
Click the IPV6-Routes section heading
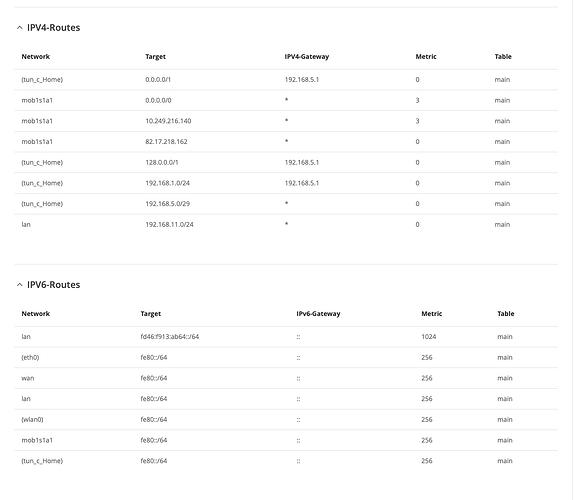click(x=54, y=285)
